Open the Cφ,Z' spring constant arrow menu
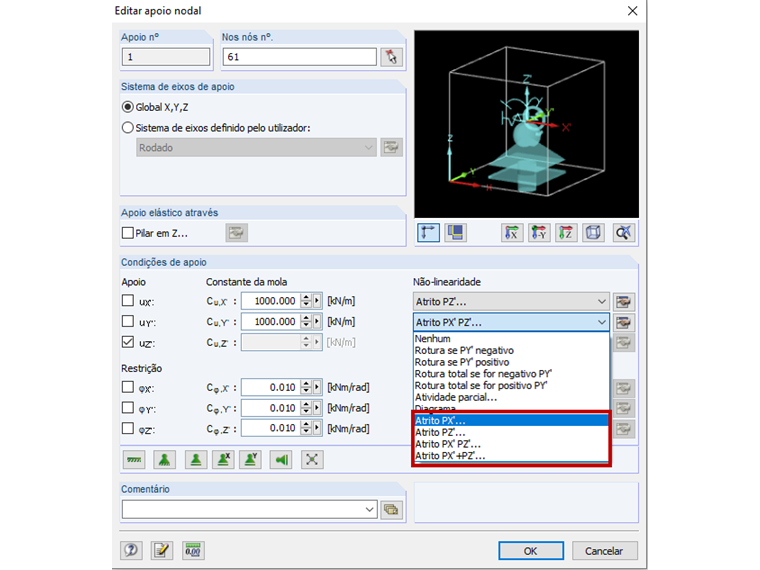The height and width of the screenshot is (570, 760). (x=317, y=428)
